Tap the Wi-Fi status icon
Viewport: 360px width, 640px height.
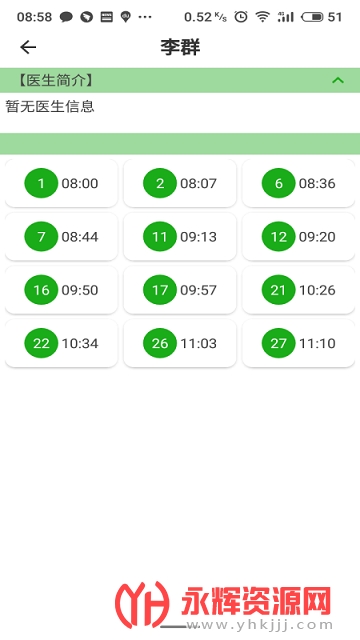pos(262,17)
